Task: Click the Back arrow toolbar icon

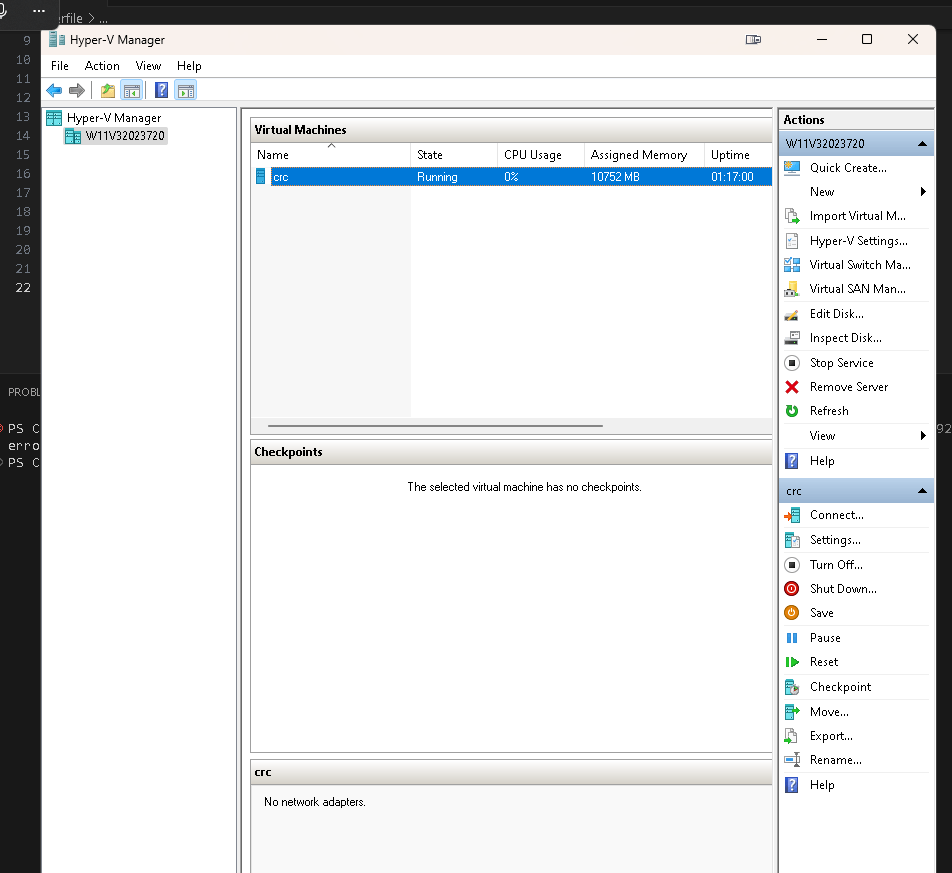Action: [x=54, y=91]
